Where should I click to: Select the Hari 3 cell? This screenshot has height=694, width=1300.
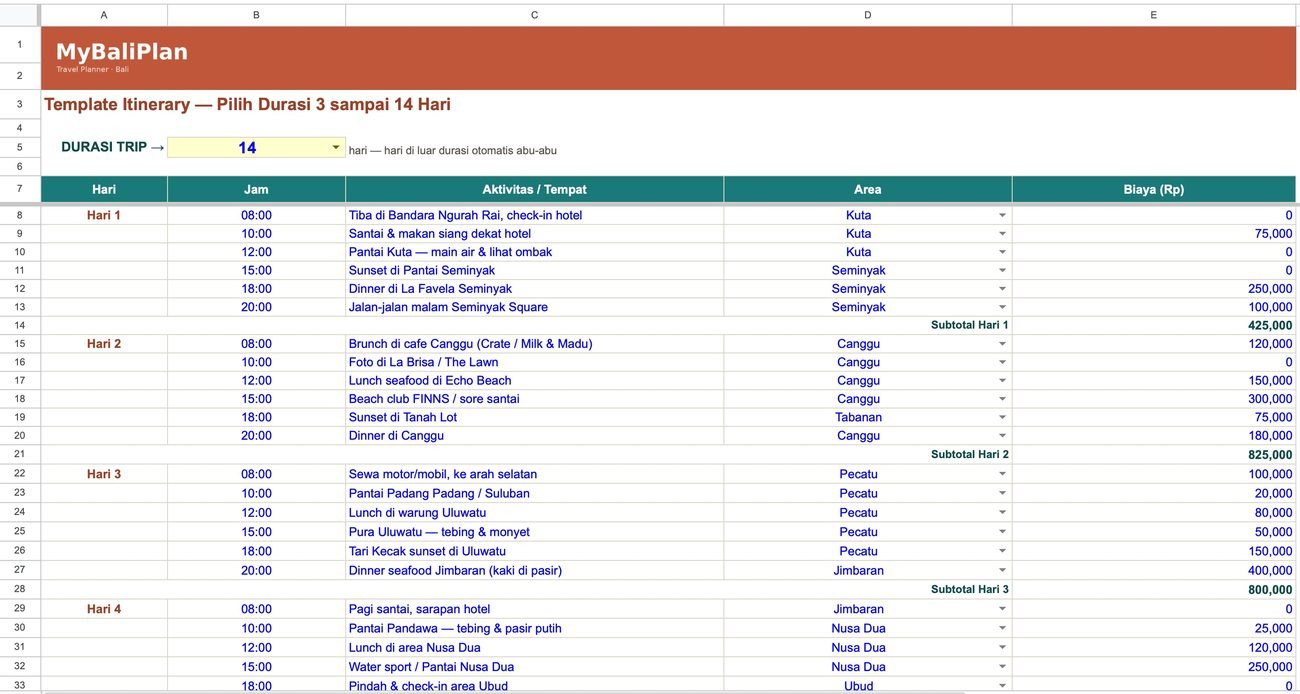104,474
